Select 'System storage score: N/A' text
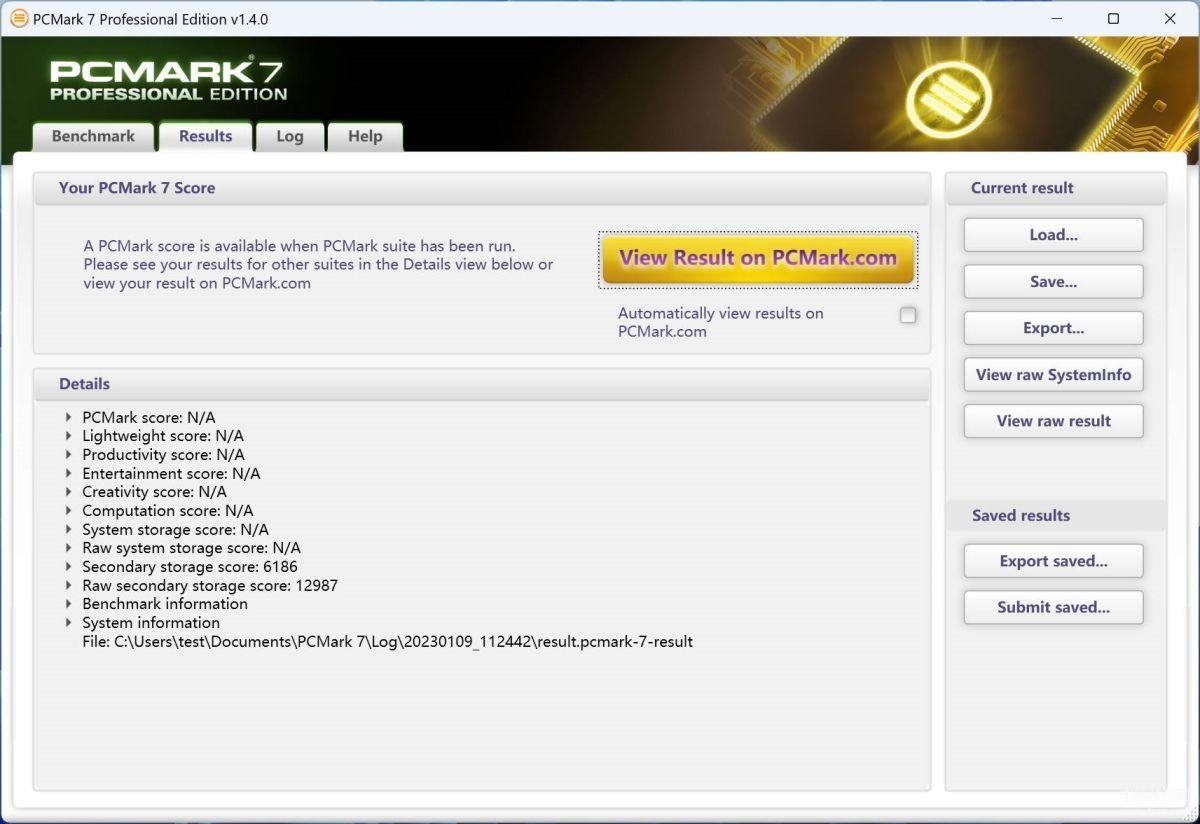The width and height of the screenshot is (1200, 824). tap(175, 529)
